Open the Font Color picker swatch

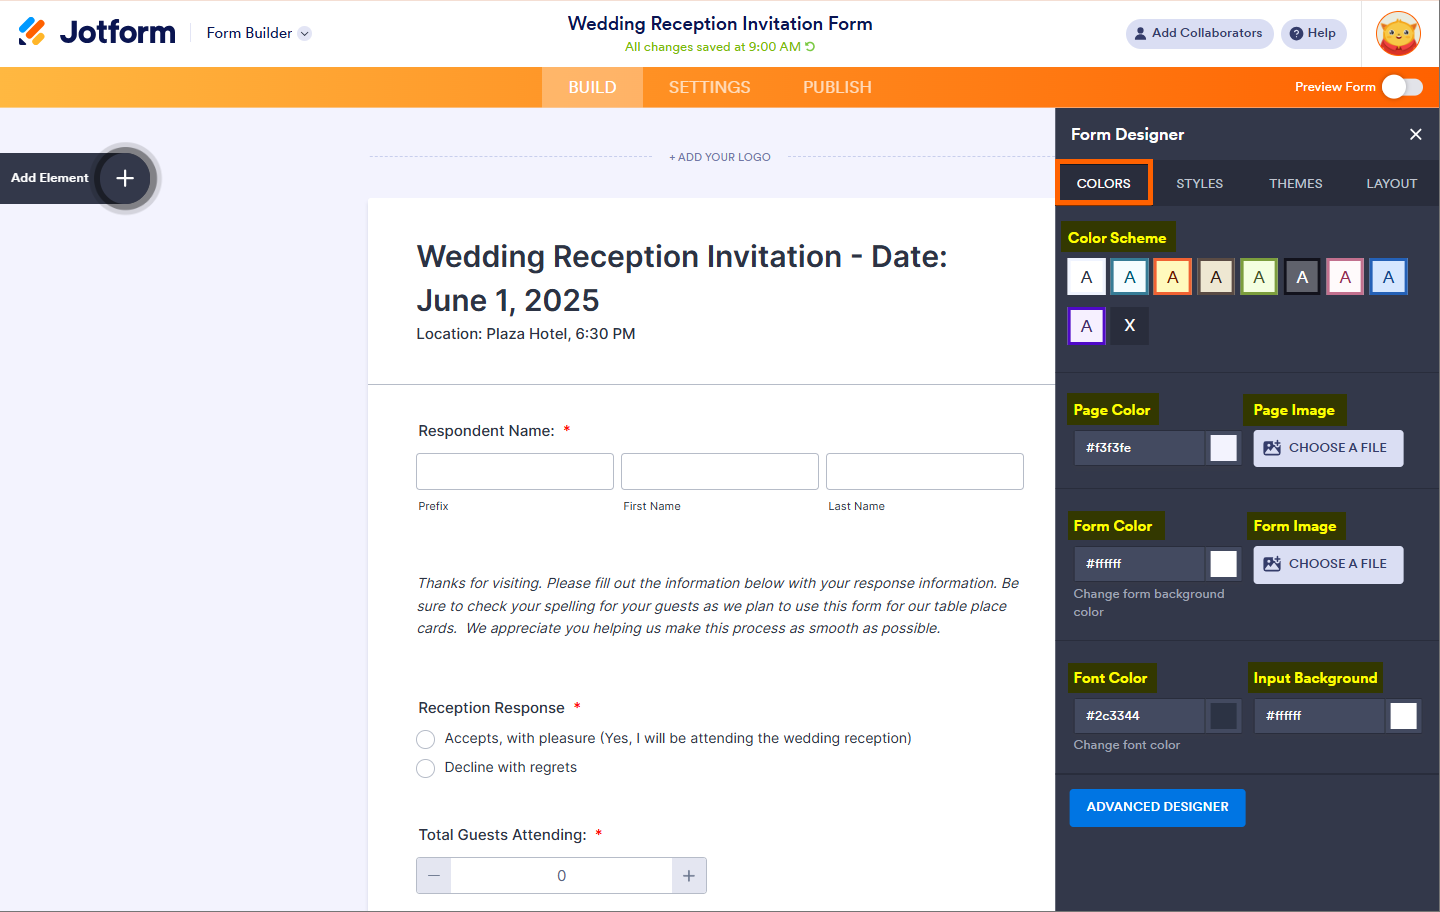click(x=1223, y=716)
